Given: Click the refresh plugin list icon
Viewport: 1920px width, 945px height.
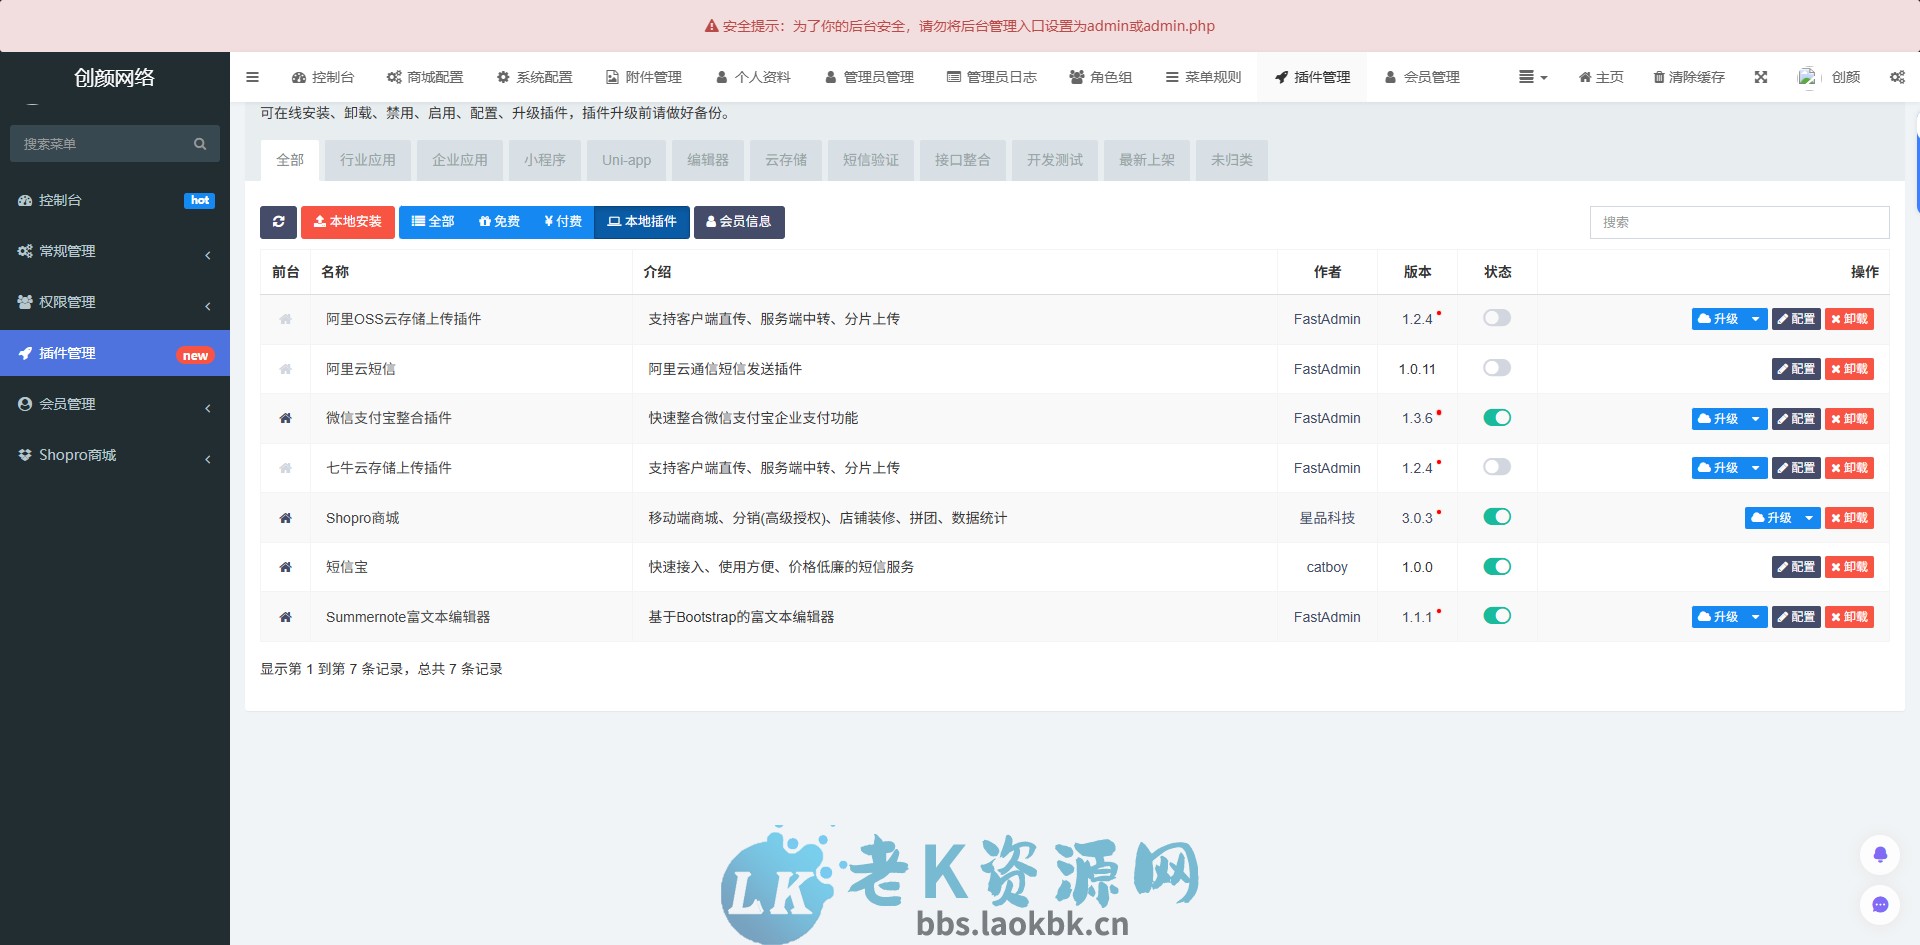Looking at the screenshot, I should [x=278, y=222].
